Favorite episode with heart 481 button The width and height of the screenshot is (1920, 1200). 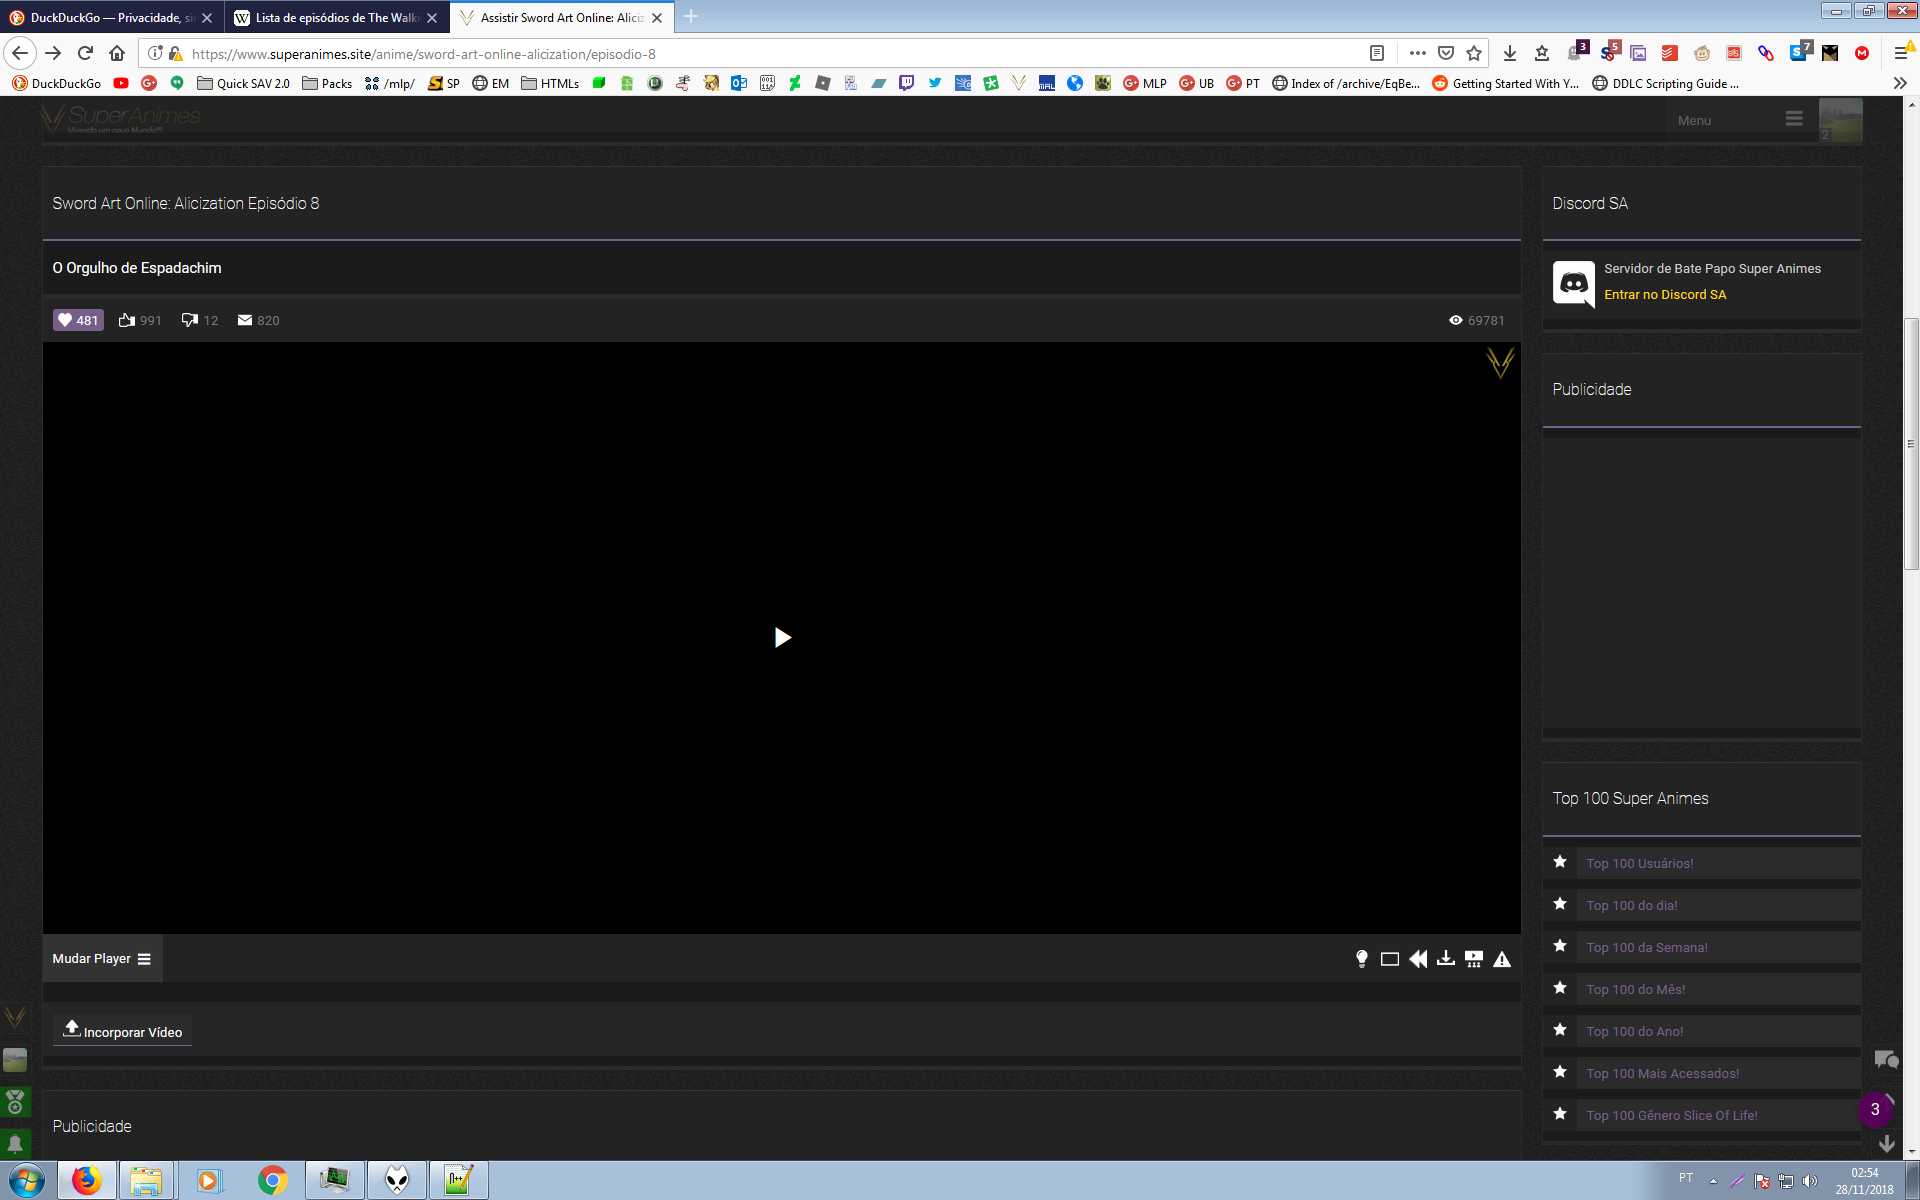click(78, 320)
